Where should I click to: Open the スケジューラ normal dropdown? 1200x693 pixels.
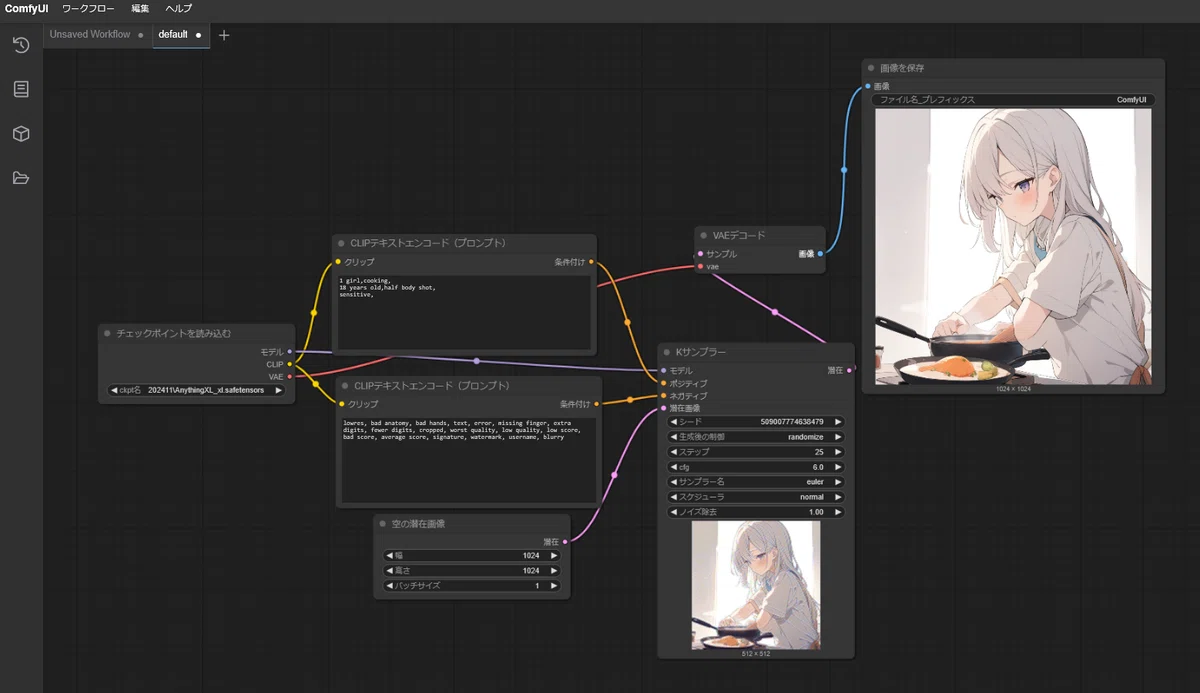[x=756, y=497]
